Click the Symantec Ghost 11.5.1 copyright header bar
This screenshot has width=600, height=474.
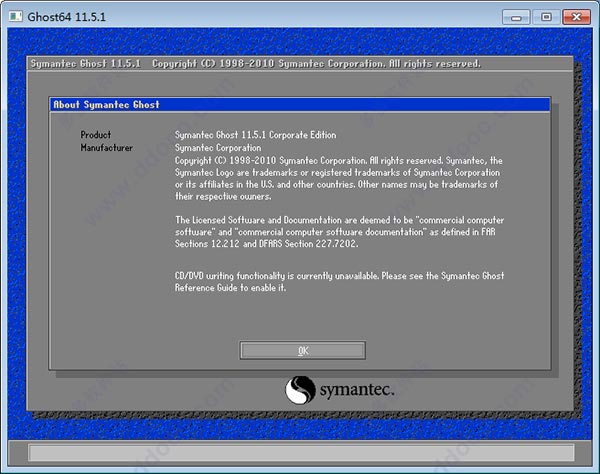pos(300,64)
